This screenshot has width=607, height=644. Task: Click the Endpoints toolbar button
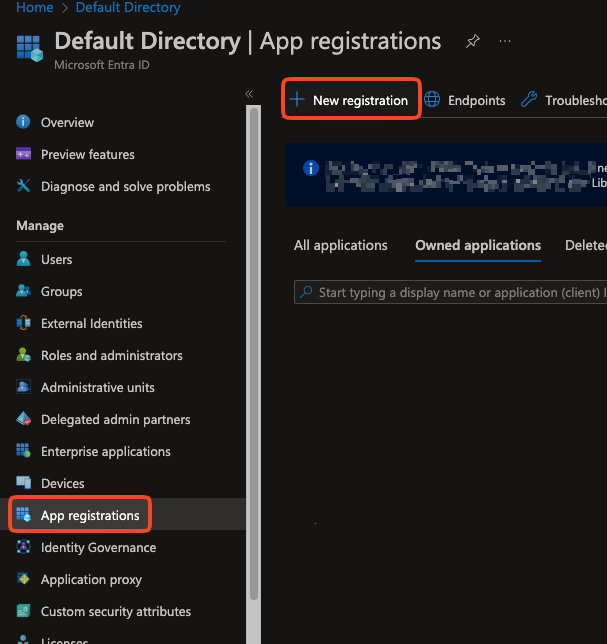(465, 100)
